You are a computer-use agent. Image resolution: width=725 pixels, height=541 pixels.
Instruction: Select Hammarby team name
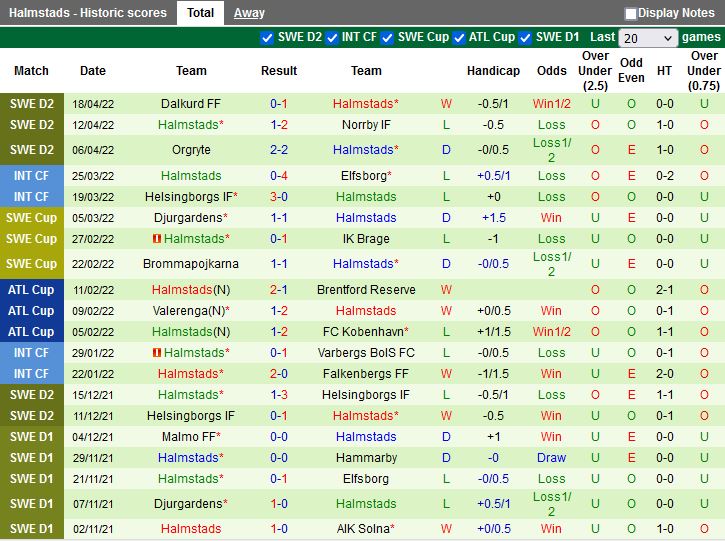pyautogui.click(x=366, y=458)
